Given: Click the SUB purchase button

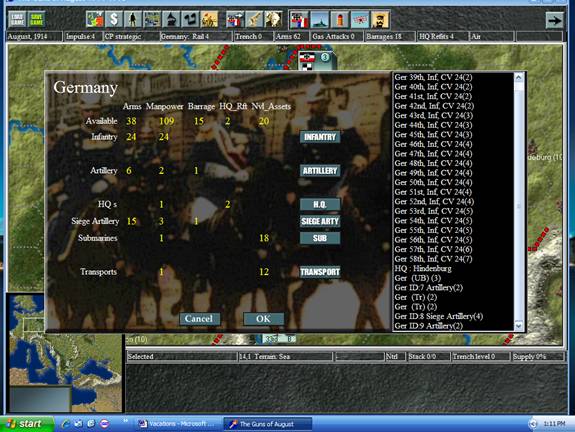Looking at the screenshot, I should [320, 238].
